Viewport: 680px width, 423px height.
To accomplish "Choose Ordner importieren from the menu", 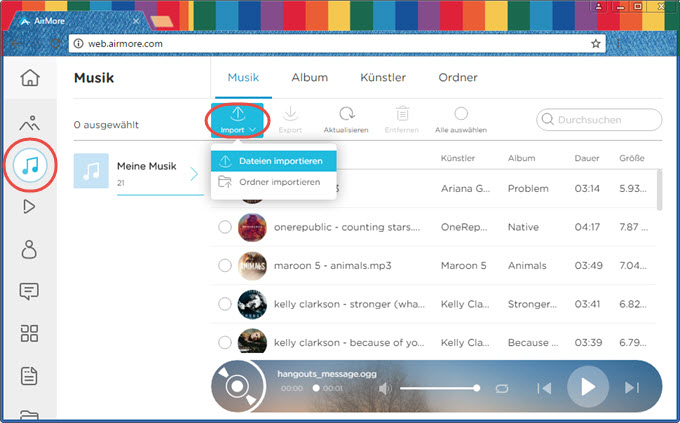I will [x=274, y=182].
